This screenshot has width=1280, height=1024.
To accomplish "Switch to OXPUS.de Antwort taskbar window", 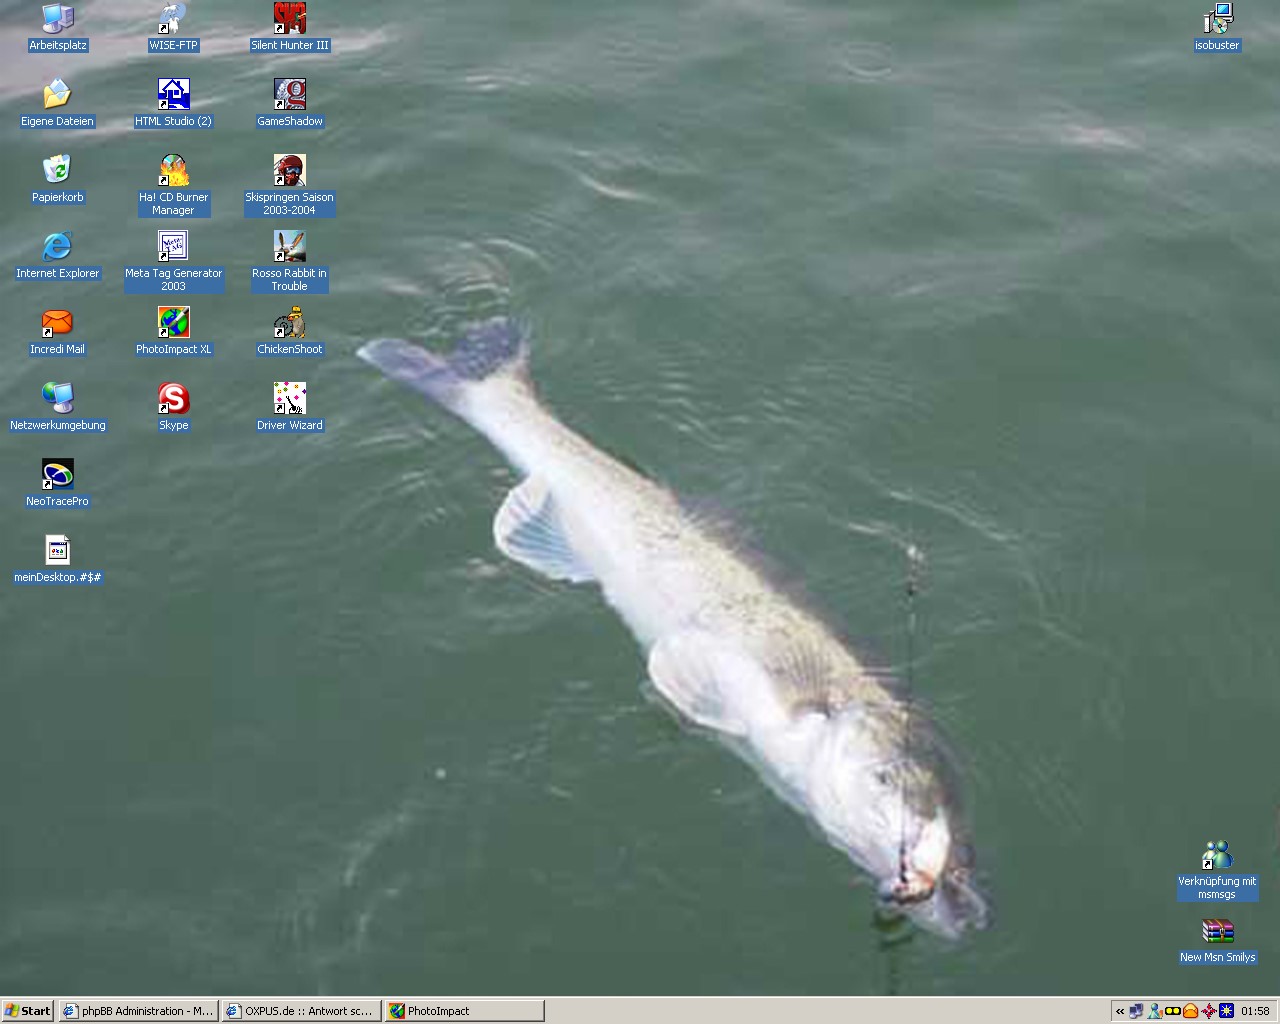I will pyautogui.click(x=301, y=1011).
